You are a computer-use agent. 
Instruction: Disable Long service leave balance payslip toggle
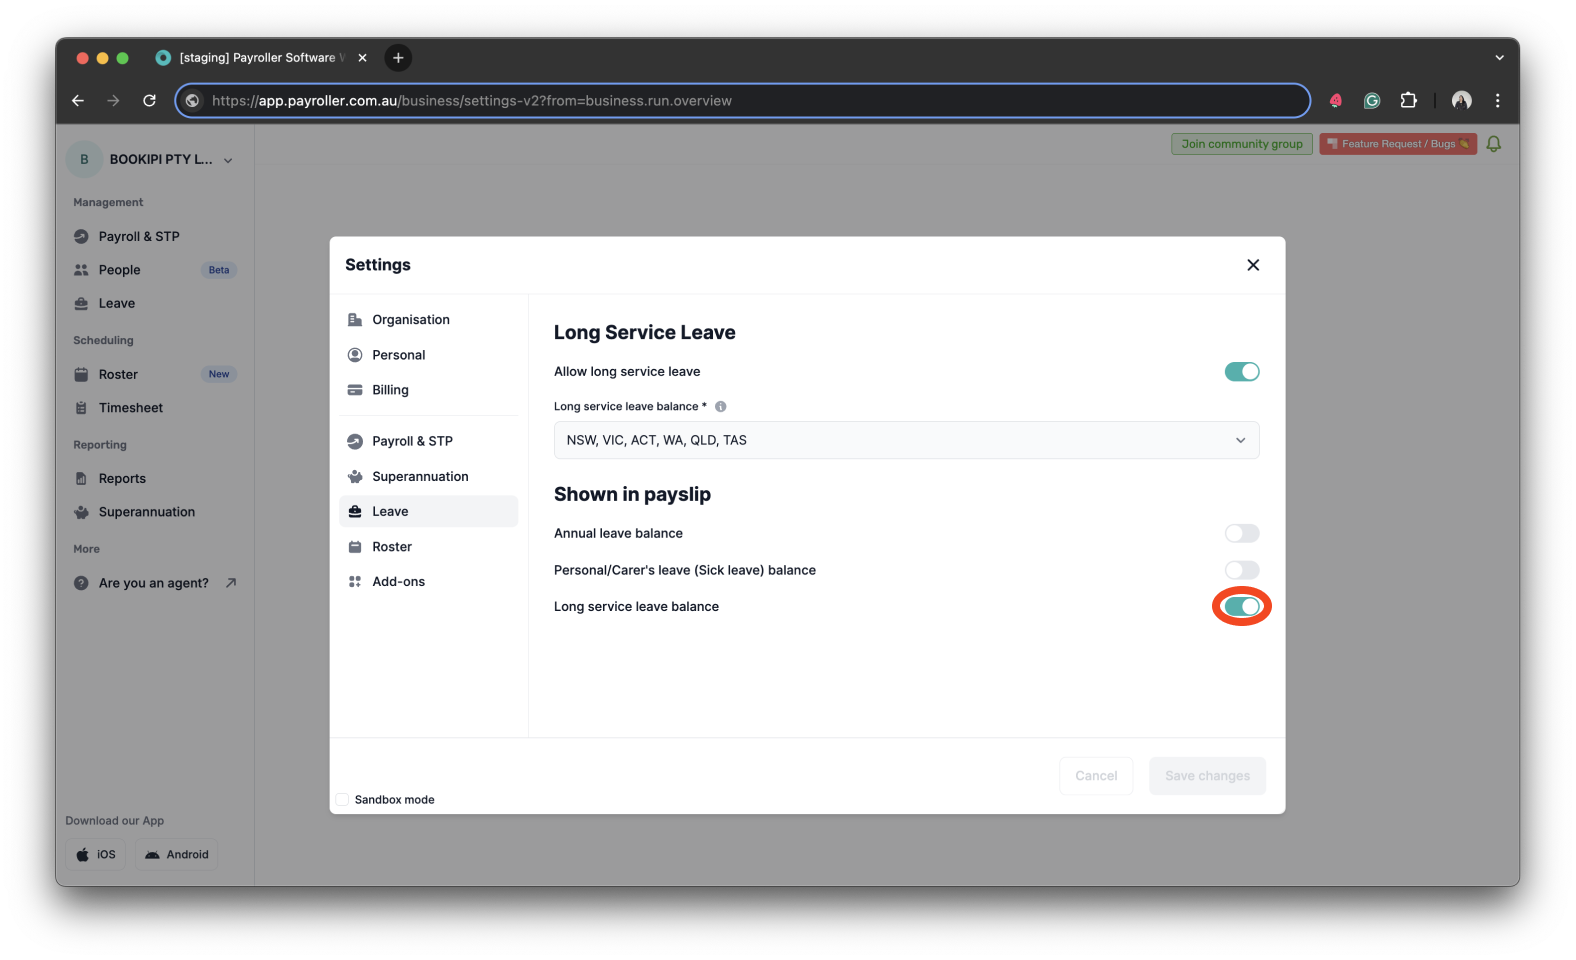pos(1242,607)
